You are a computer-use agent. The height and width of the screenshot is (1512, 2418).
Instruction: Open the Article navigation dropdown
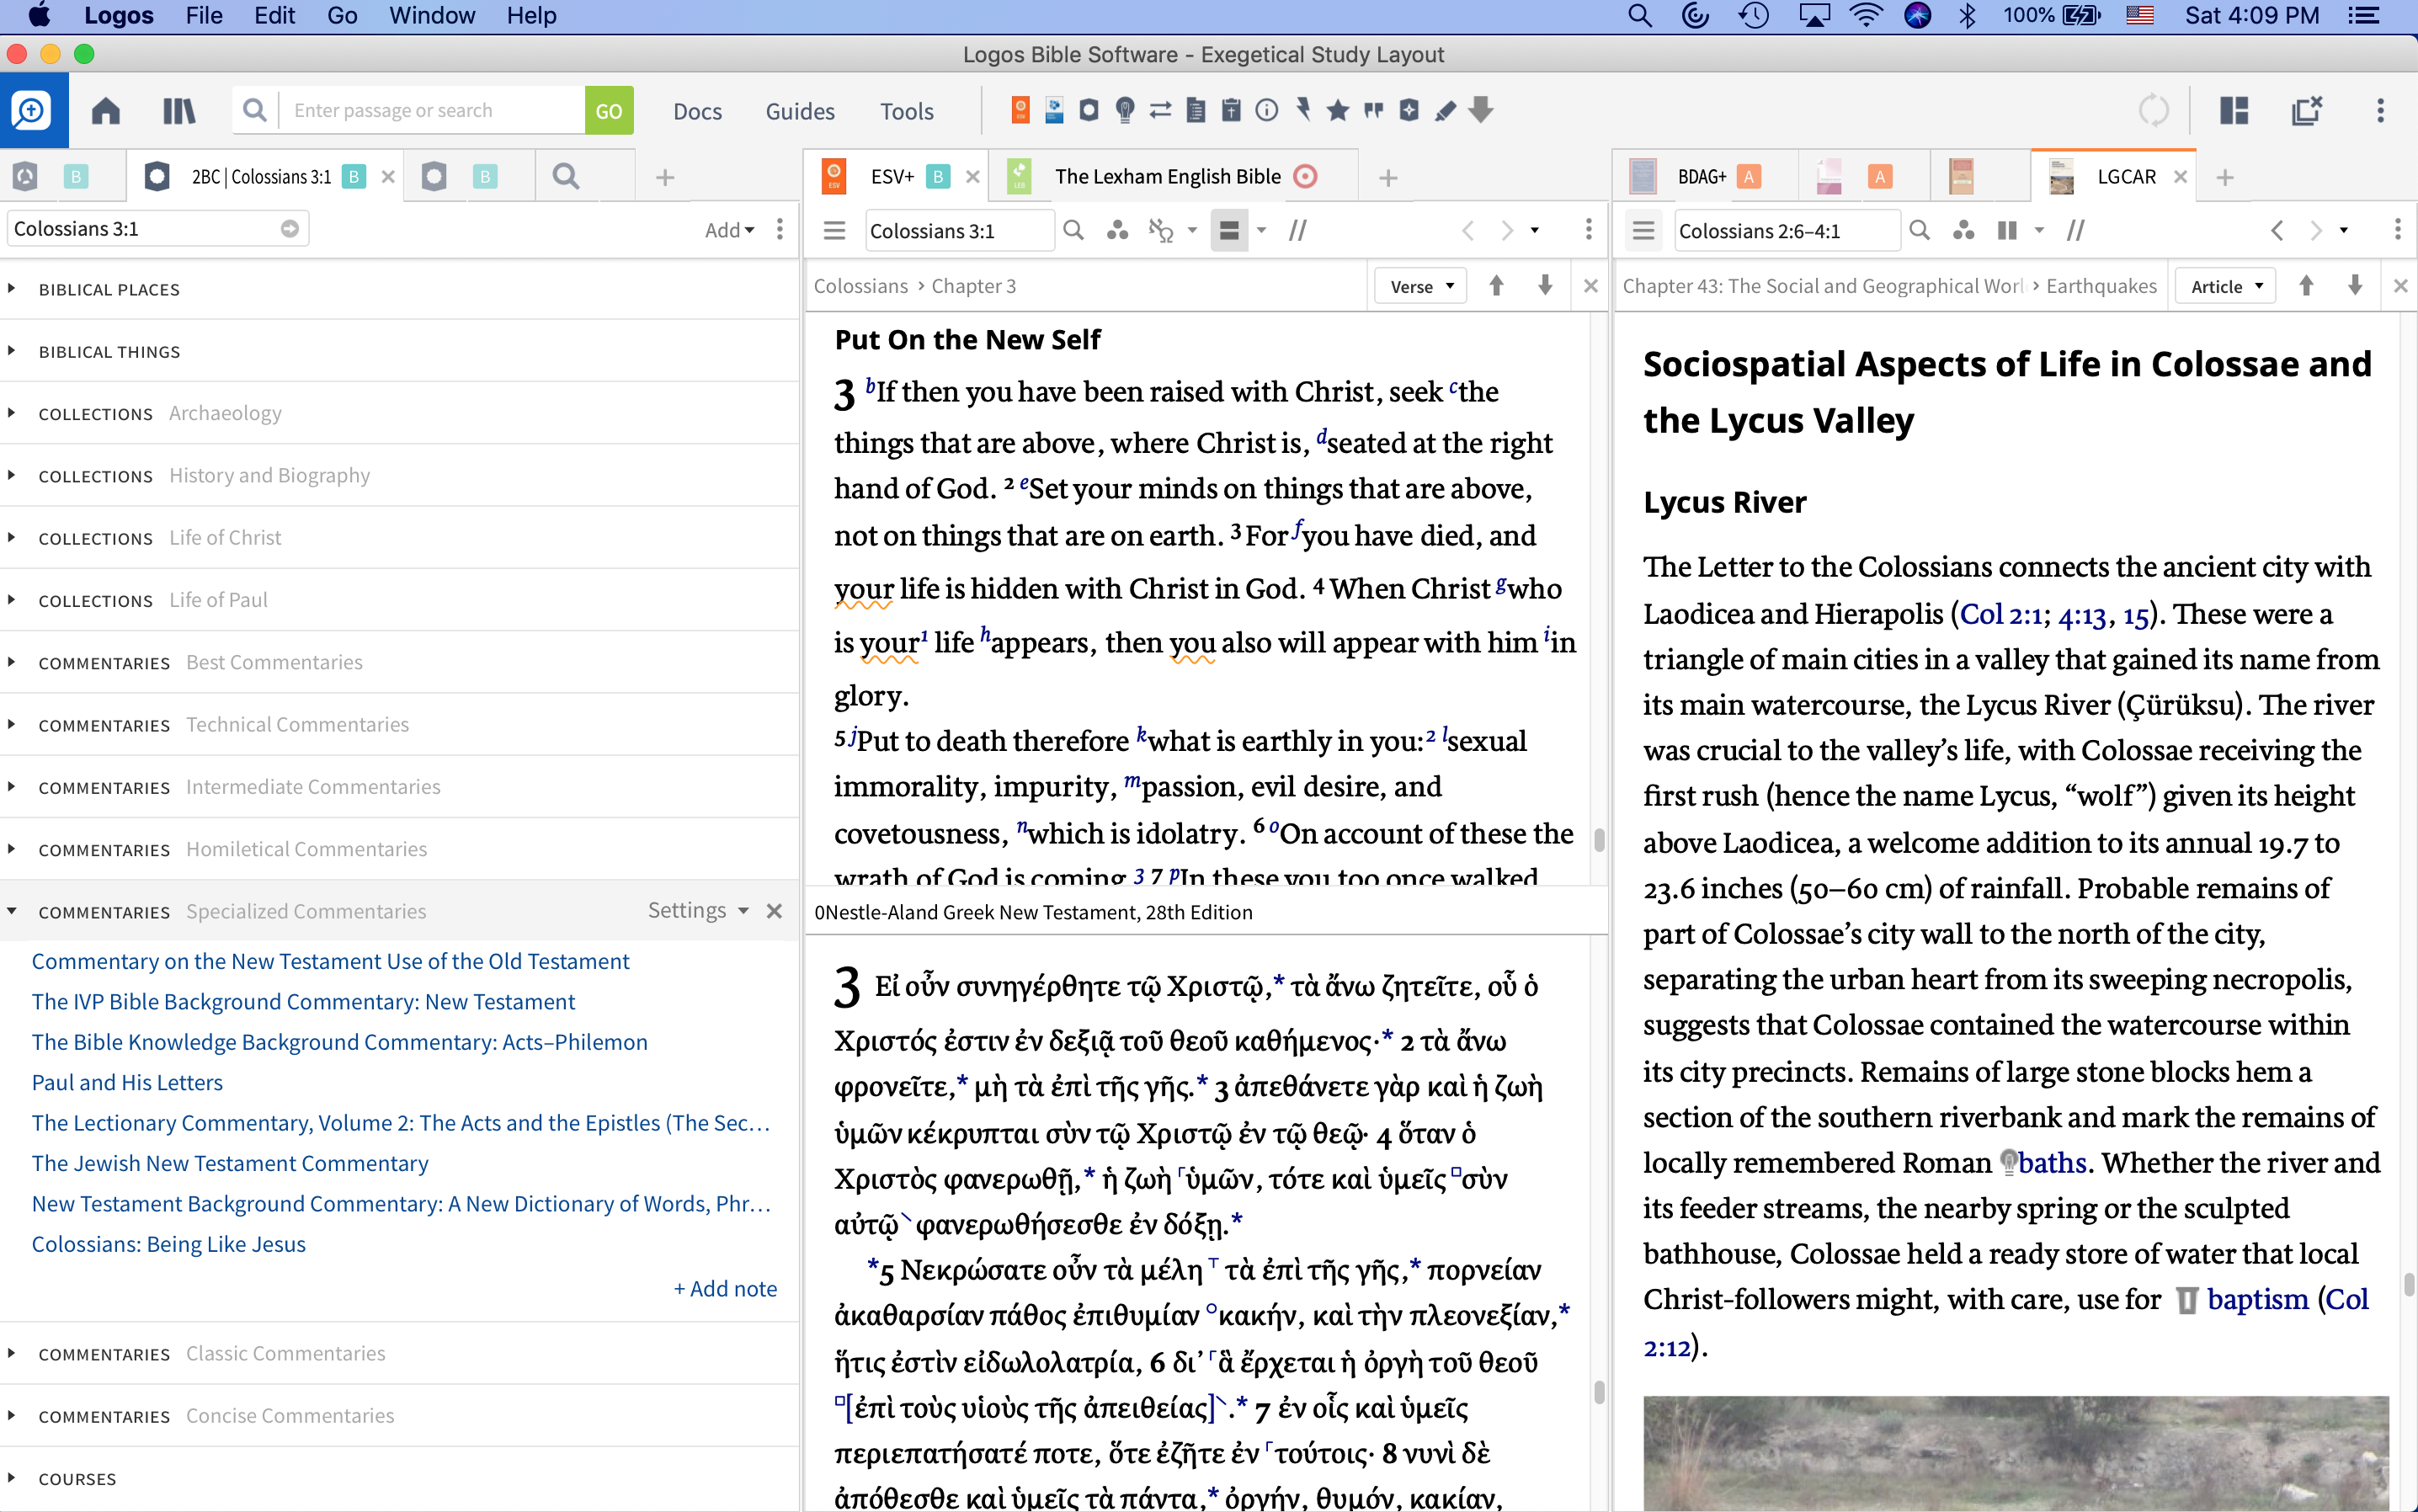pyautogui.click(x=2226, y=287)
